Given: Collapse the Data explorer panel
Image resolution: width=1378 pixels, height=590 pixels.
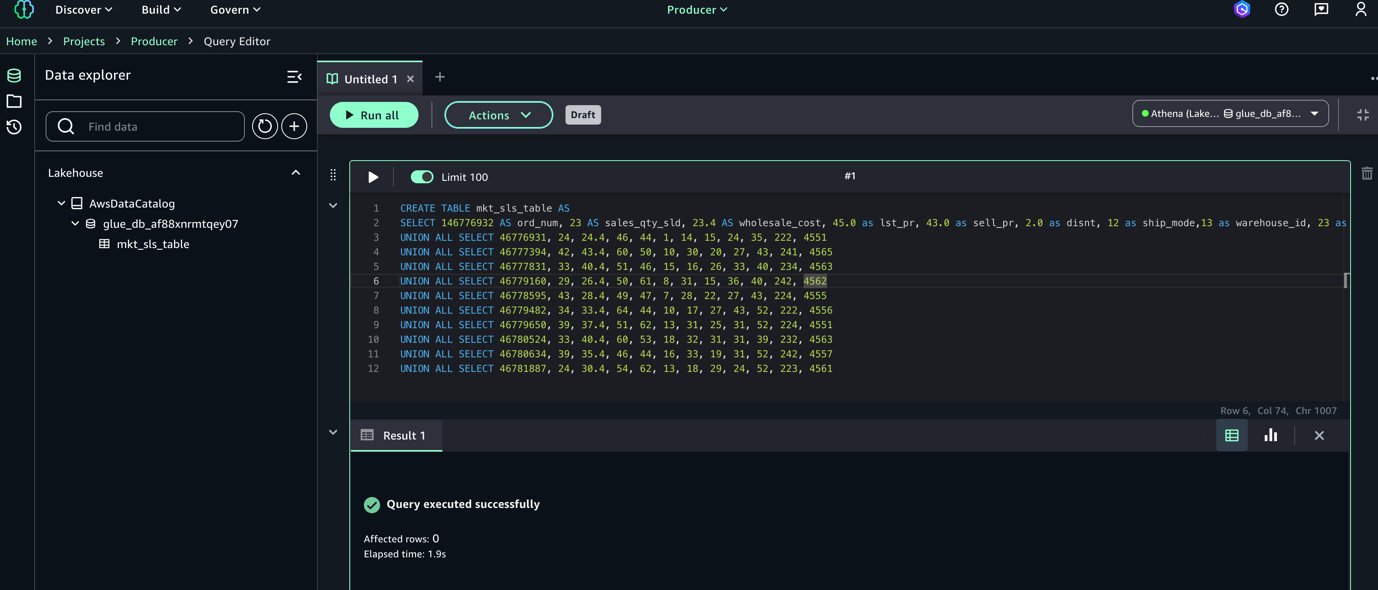Looking at the screenshot, I should 293,75.
